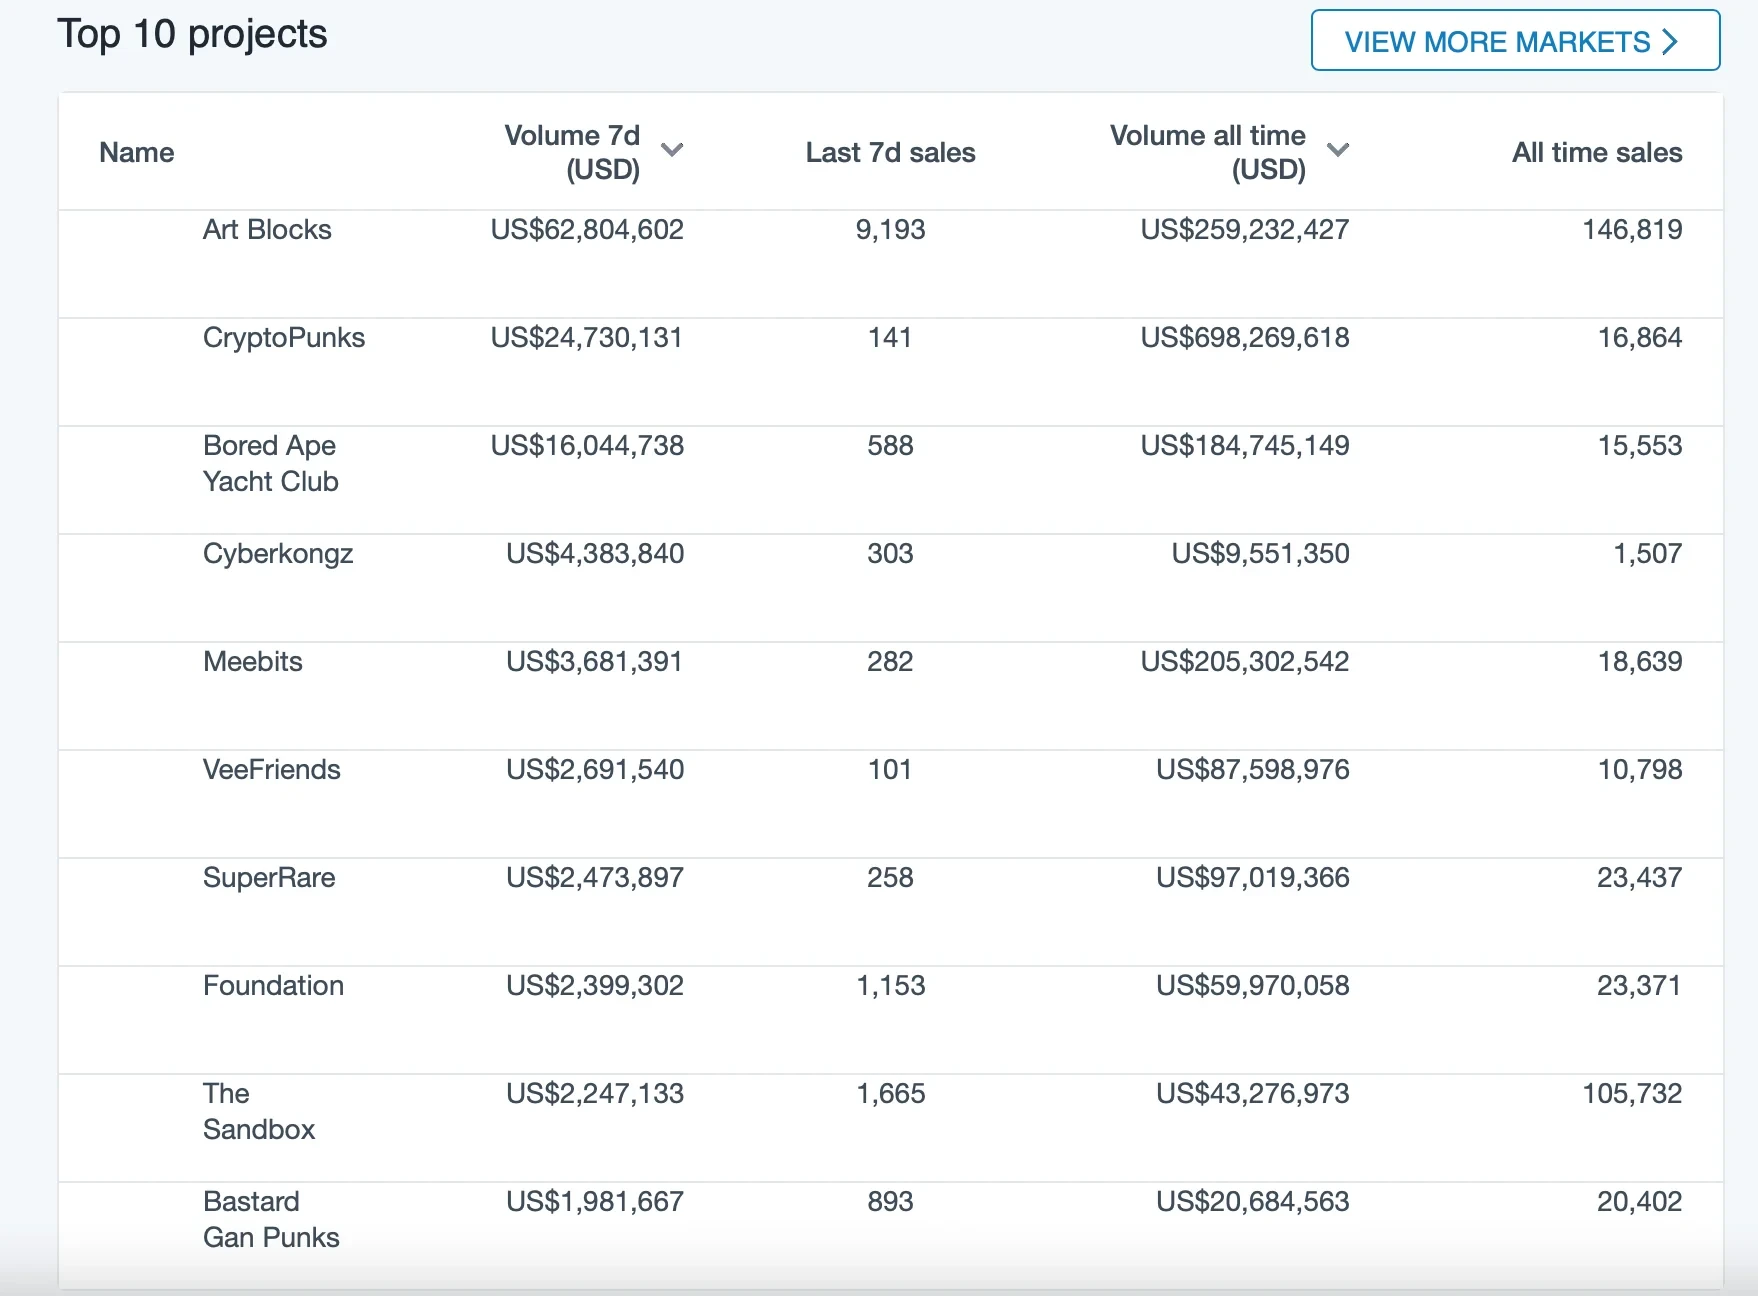Open the Bored Ape Yacht Club project

(271, 464)
